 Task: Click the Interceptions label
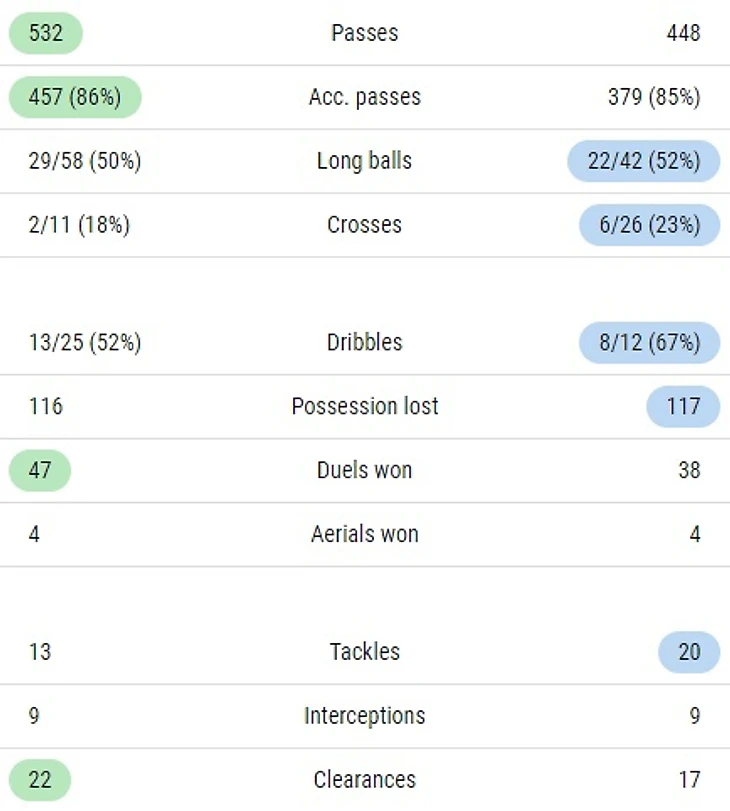364,716
